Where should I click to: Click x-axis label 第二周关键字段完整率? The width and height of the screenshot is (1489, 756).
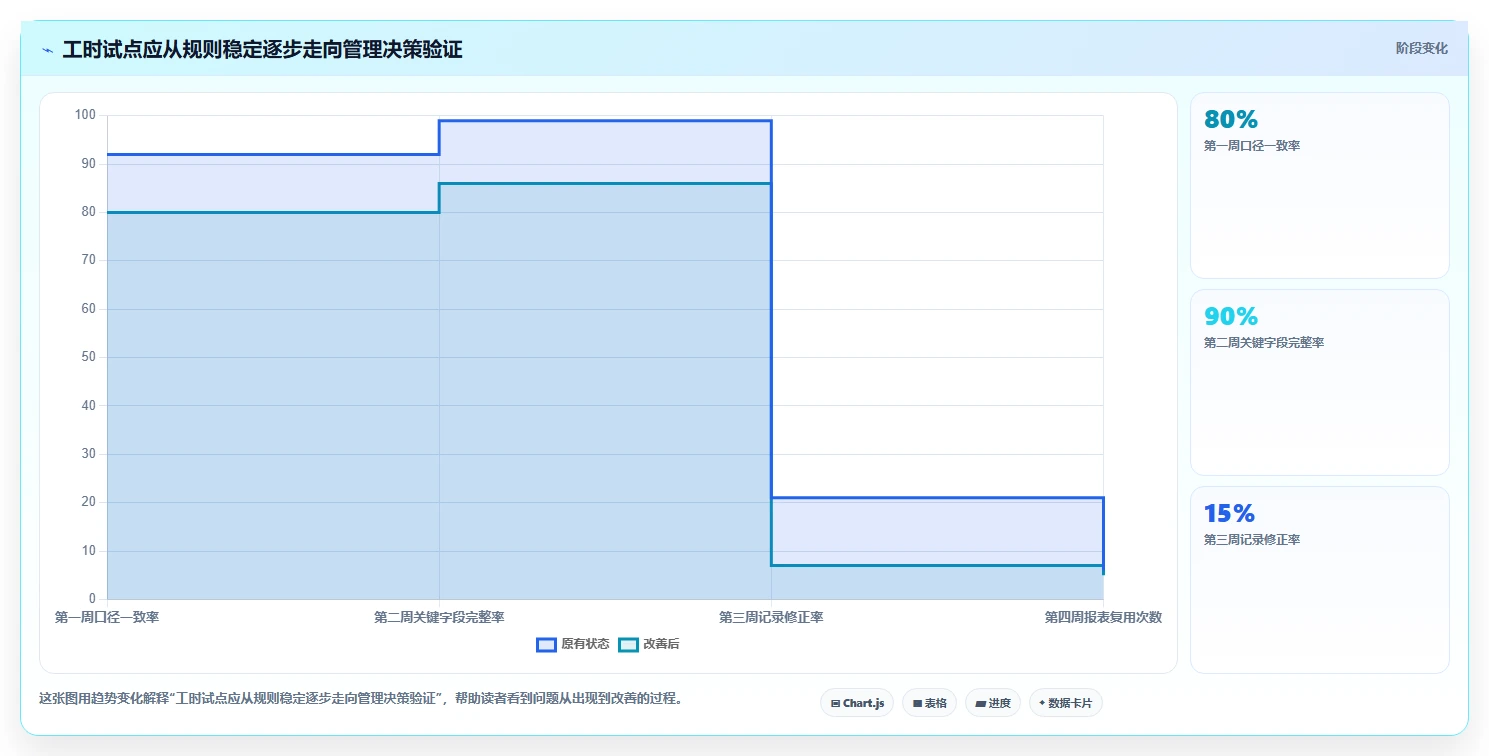click(439, 618)
